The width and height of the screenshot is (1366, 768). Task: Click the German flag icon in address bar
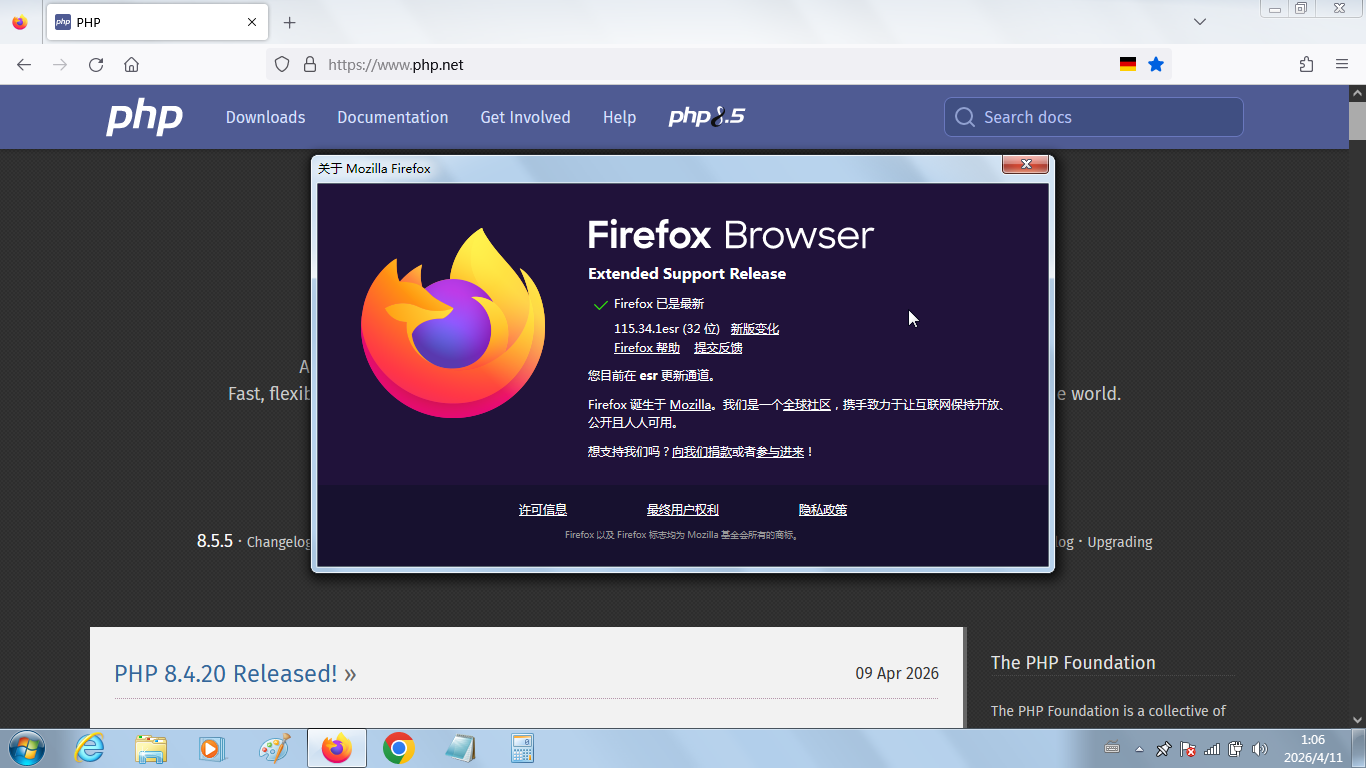click(x=1128, y=65)
